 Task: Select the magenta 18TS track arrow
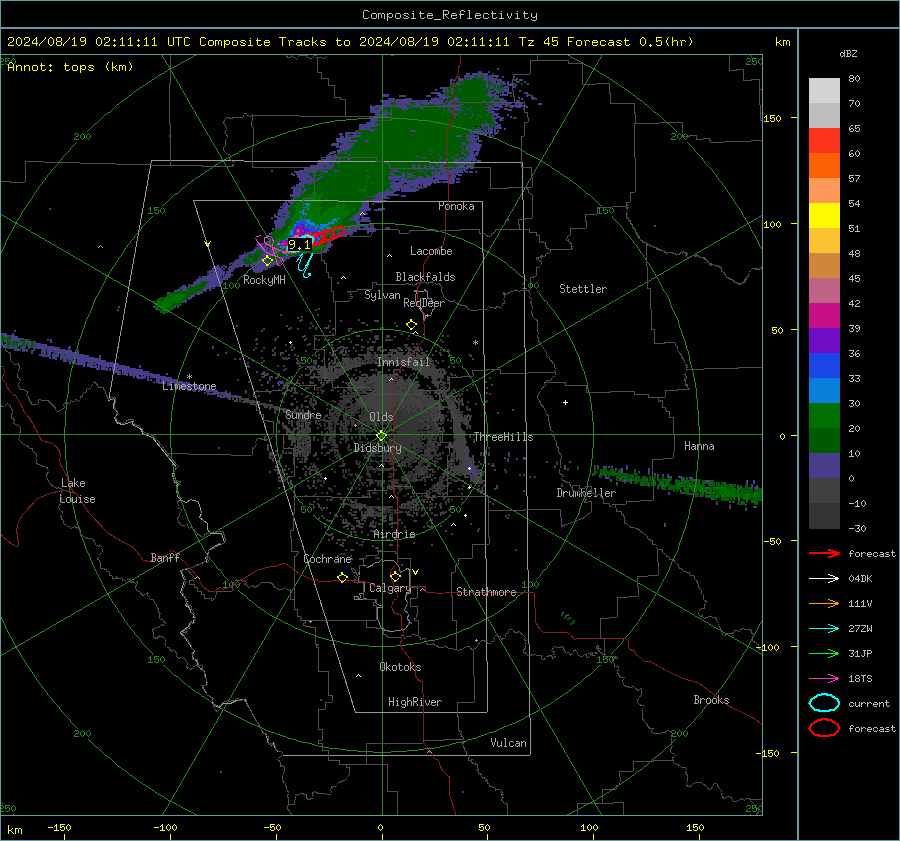point(824,679)
